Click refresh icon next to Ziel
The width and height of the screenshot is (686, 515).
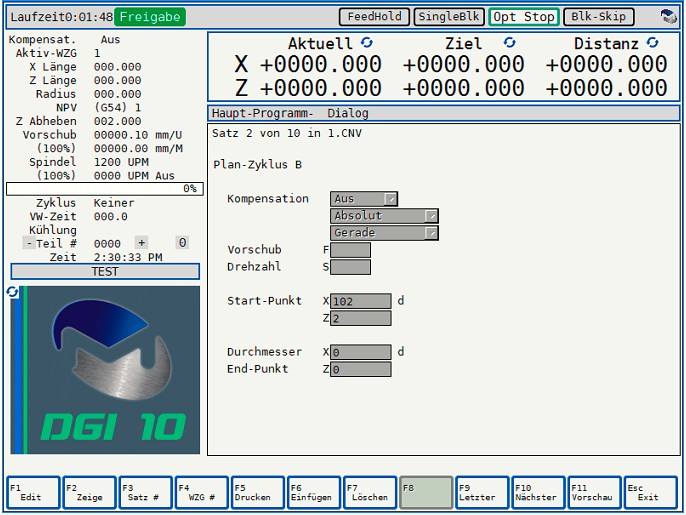pyautogui.click(x=509, y=42)
